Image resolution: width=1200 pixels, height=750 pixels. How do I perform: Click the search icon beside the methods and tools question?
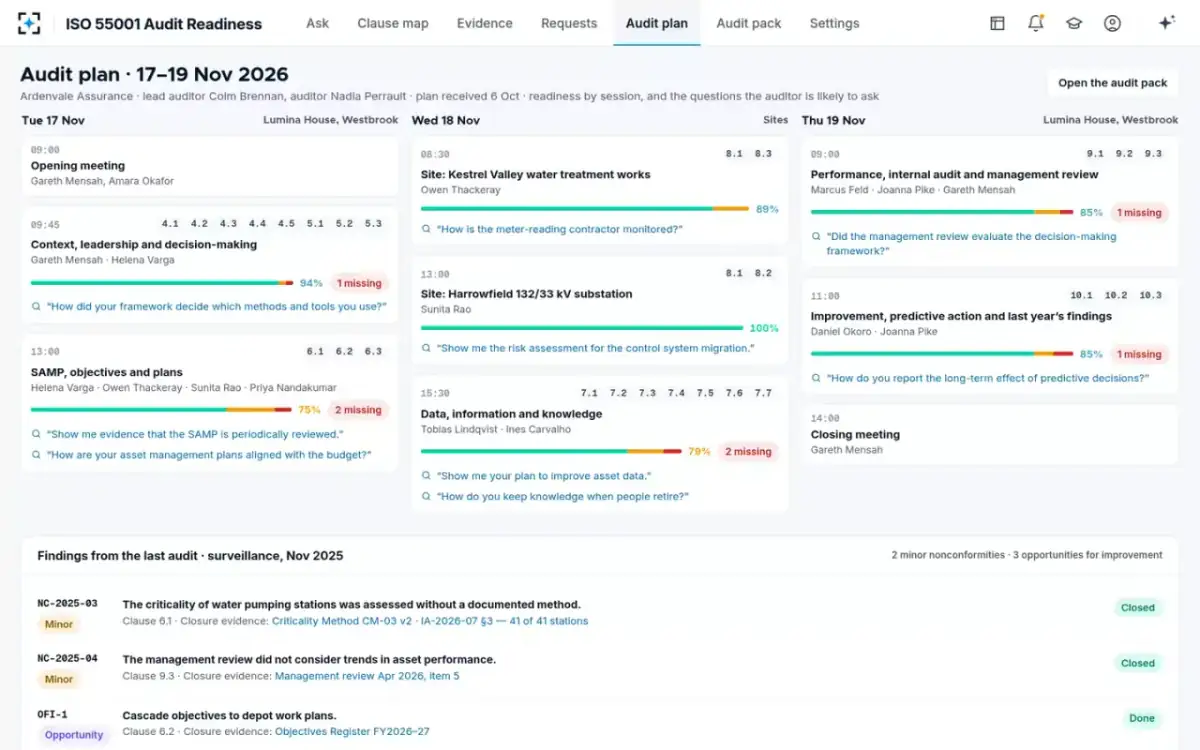click(37, 307)
